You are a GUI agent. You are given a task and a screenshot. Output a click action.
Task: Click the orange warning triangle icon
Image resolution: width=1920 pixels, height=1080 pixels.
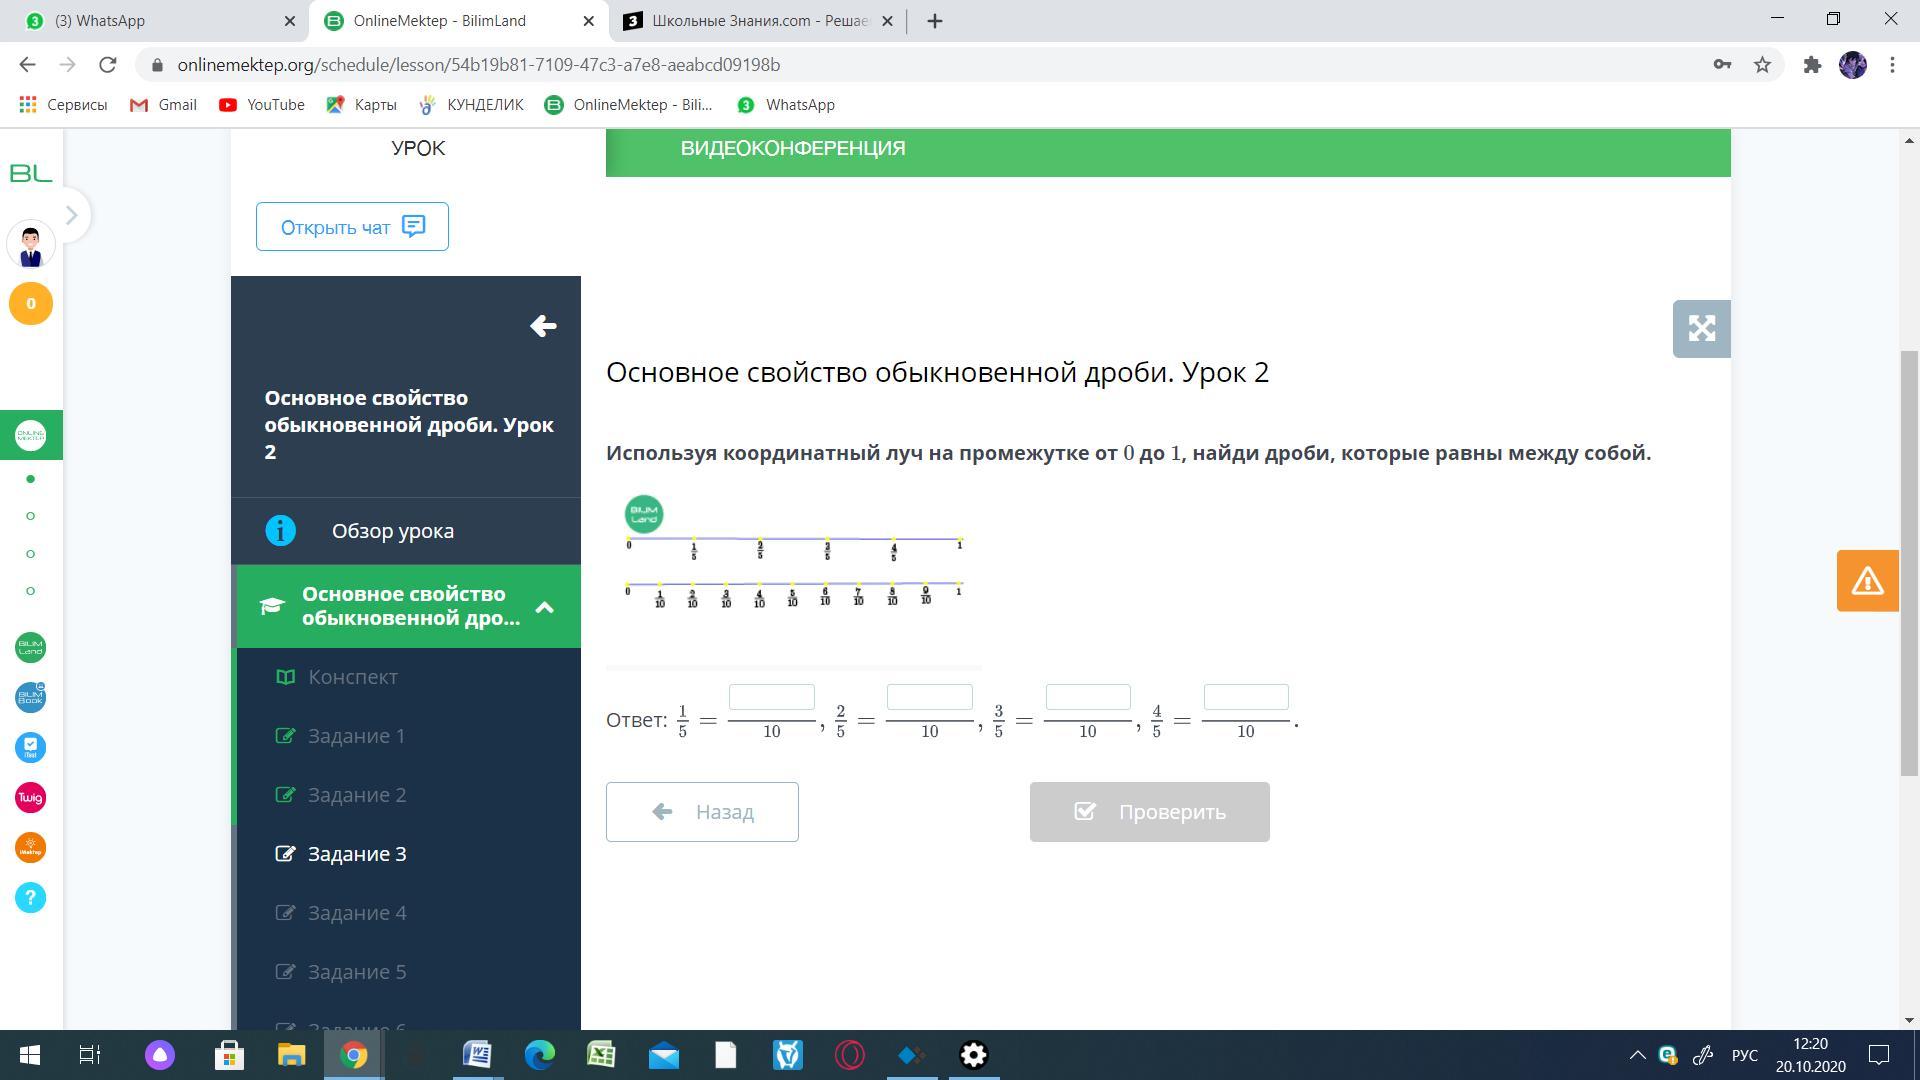(1867, 581)
